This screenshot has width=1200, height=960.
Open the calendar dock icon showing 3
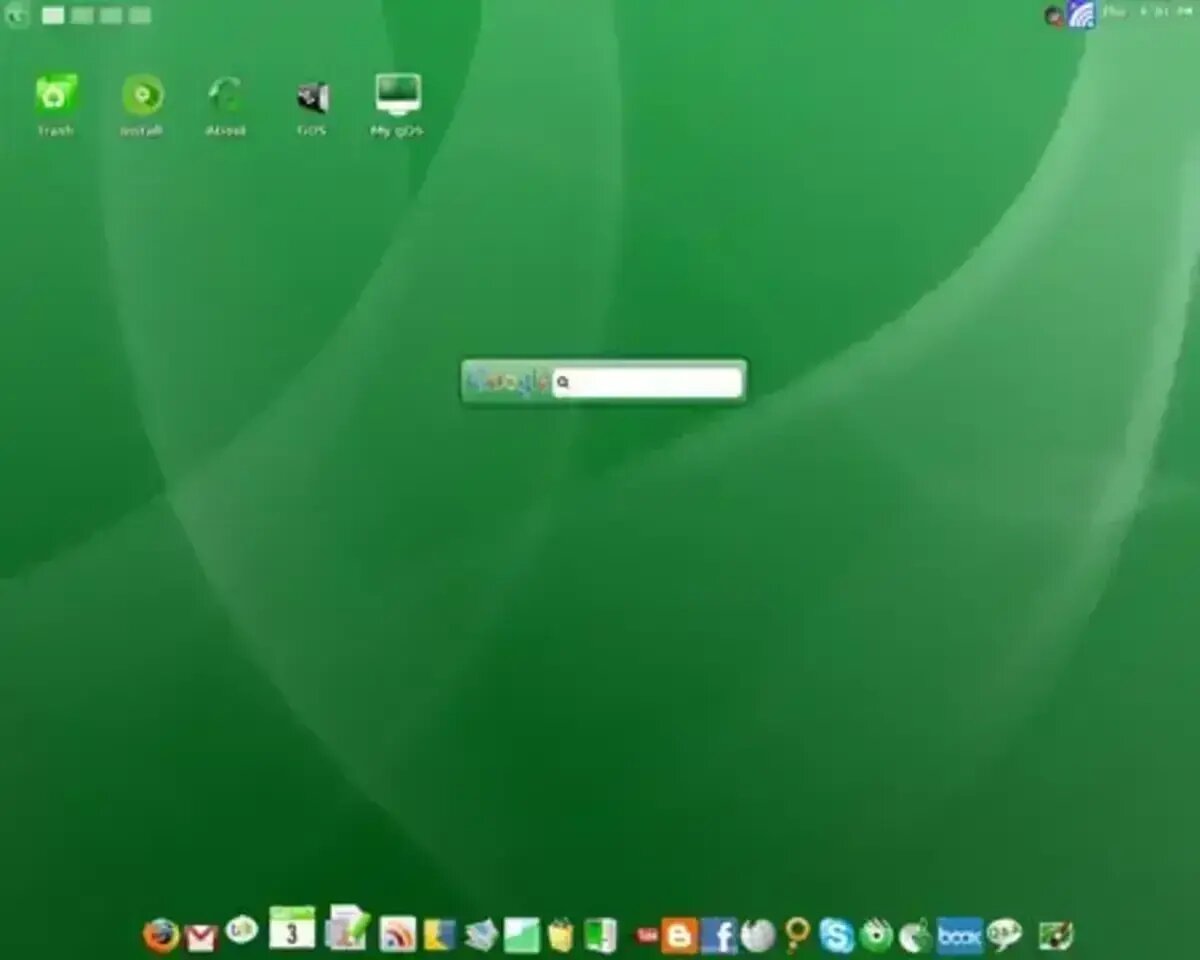click(x=292, y=928)
